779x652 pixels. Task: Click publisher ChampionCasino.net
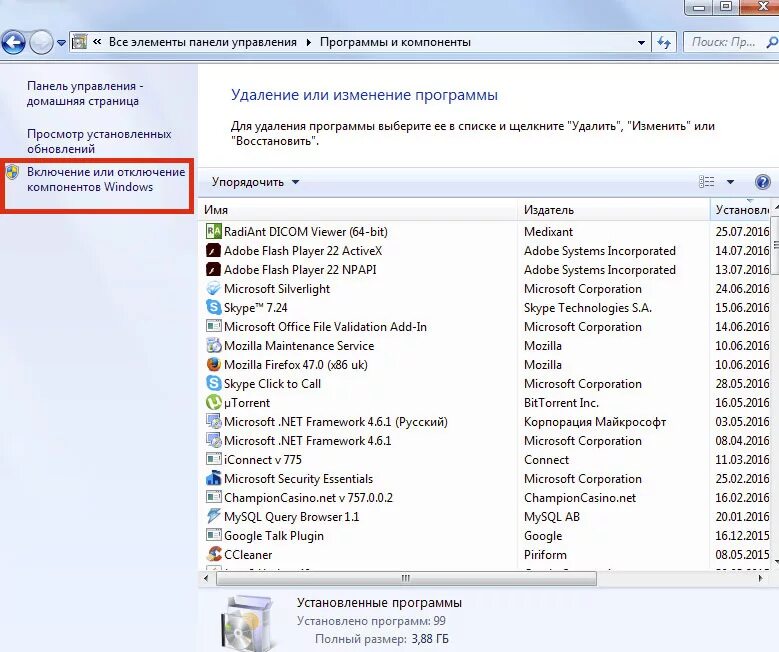click(580, 497)
